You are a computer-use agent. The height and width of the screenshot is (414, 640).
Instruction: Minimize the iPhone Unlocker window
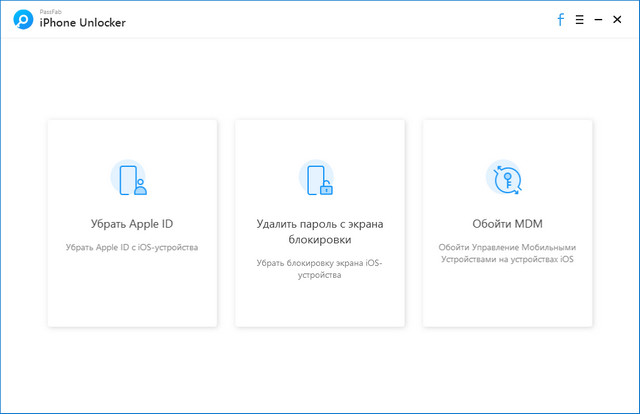pyautogui.click(x=597, y=19)
